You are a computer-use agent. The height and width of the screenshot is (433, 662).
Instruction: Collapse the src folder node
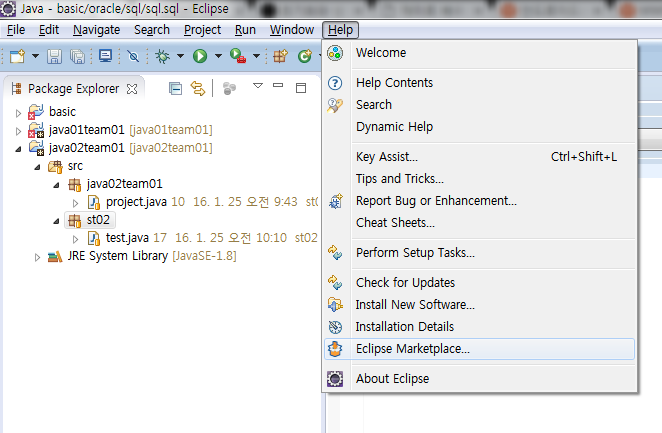[38, 167]
